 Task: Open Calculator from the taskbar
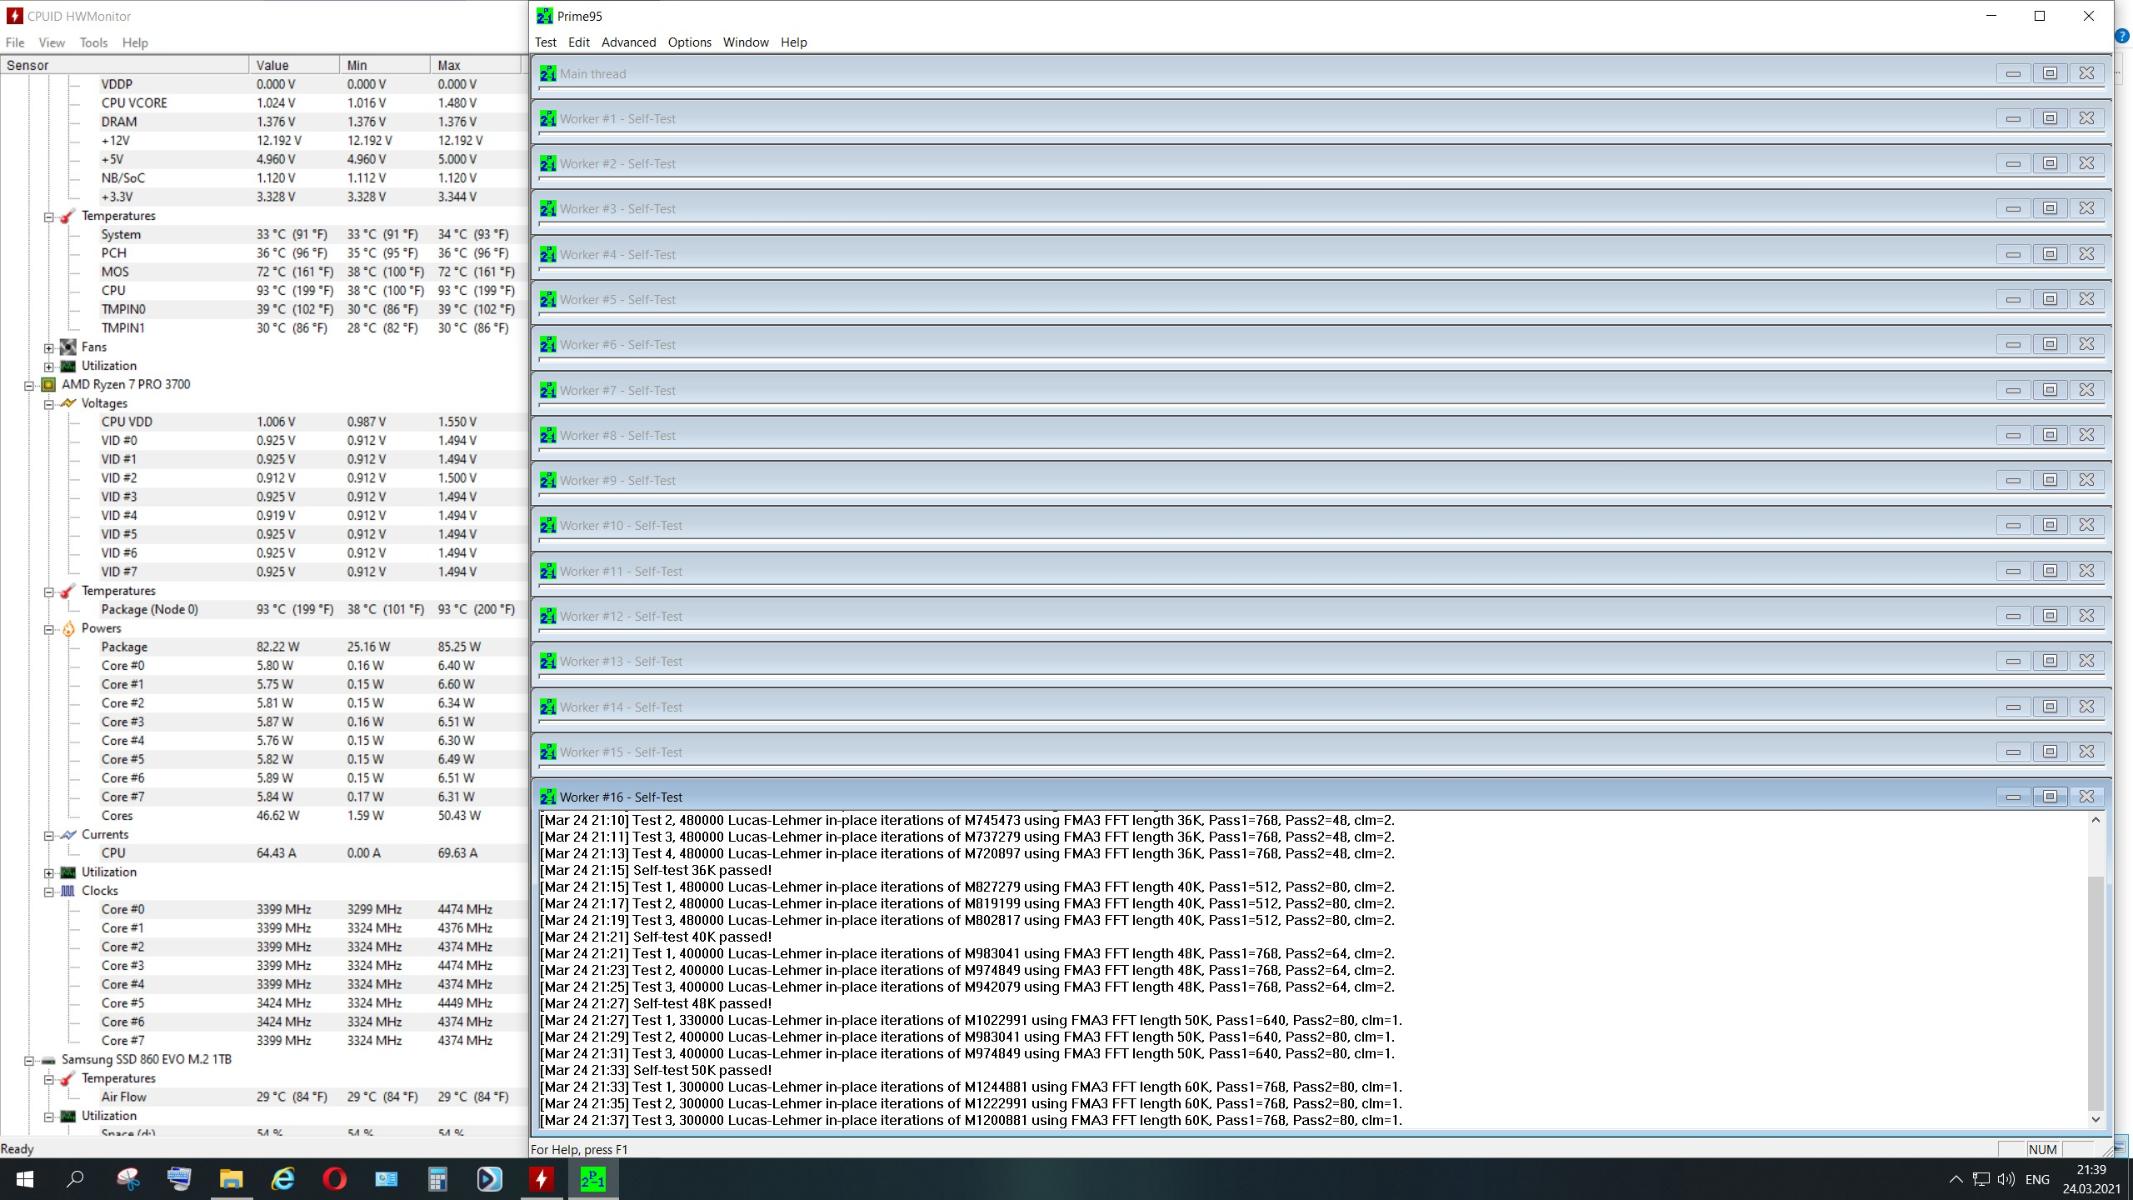pyautogui.click(x=437, y=1179)
